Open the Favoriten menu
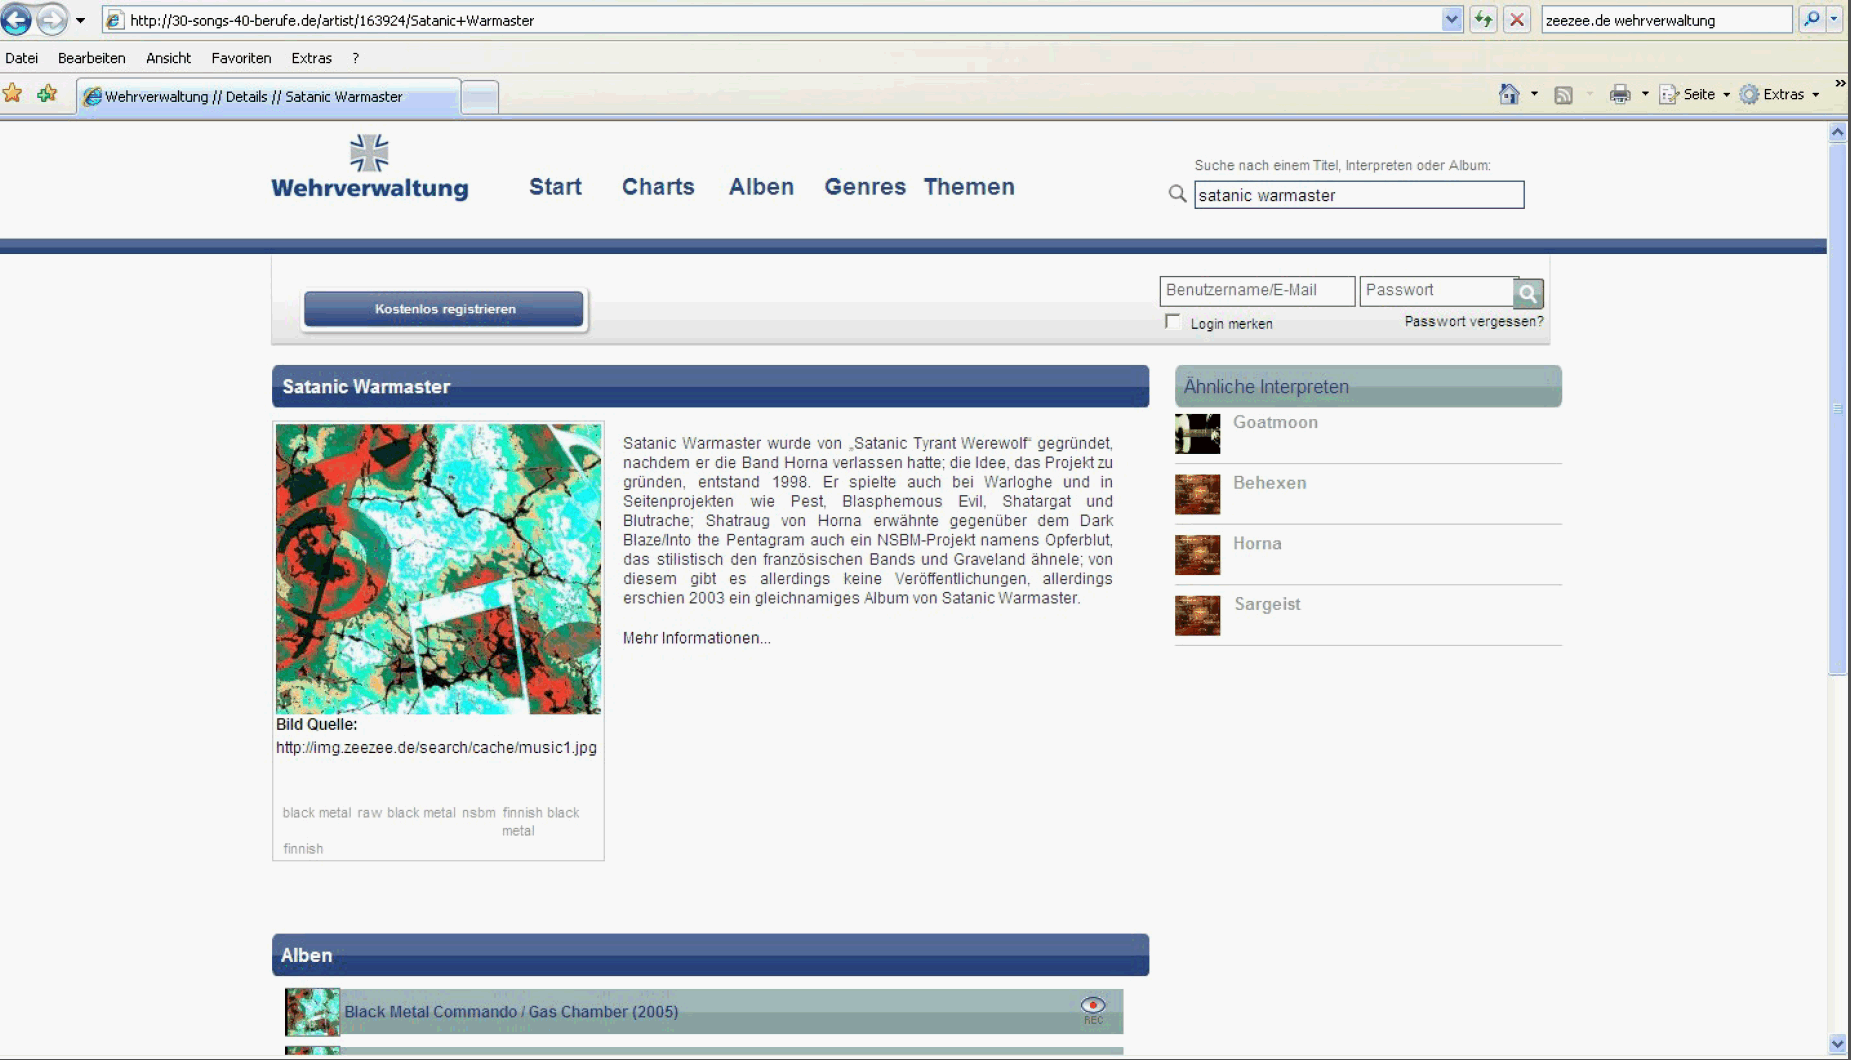Image resolution: width=1851 pixels, height=1060 pixels. point(241,58)
